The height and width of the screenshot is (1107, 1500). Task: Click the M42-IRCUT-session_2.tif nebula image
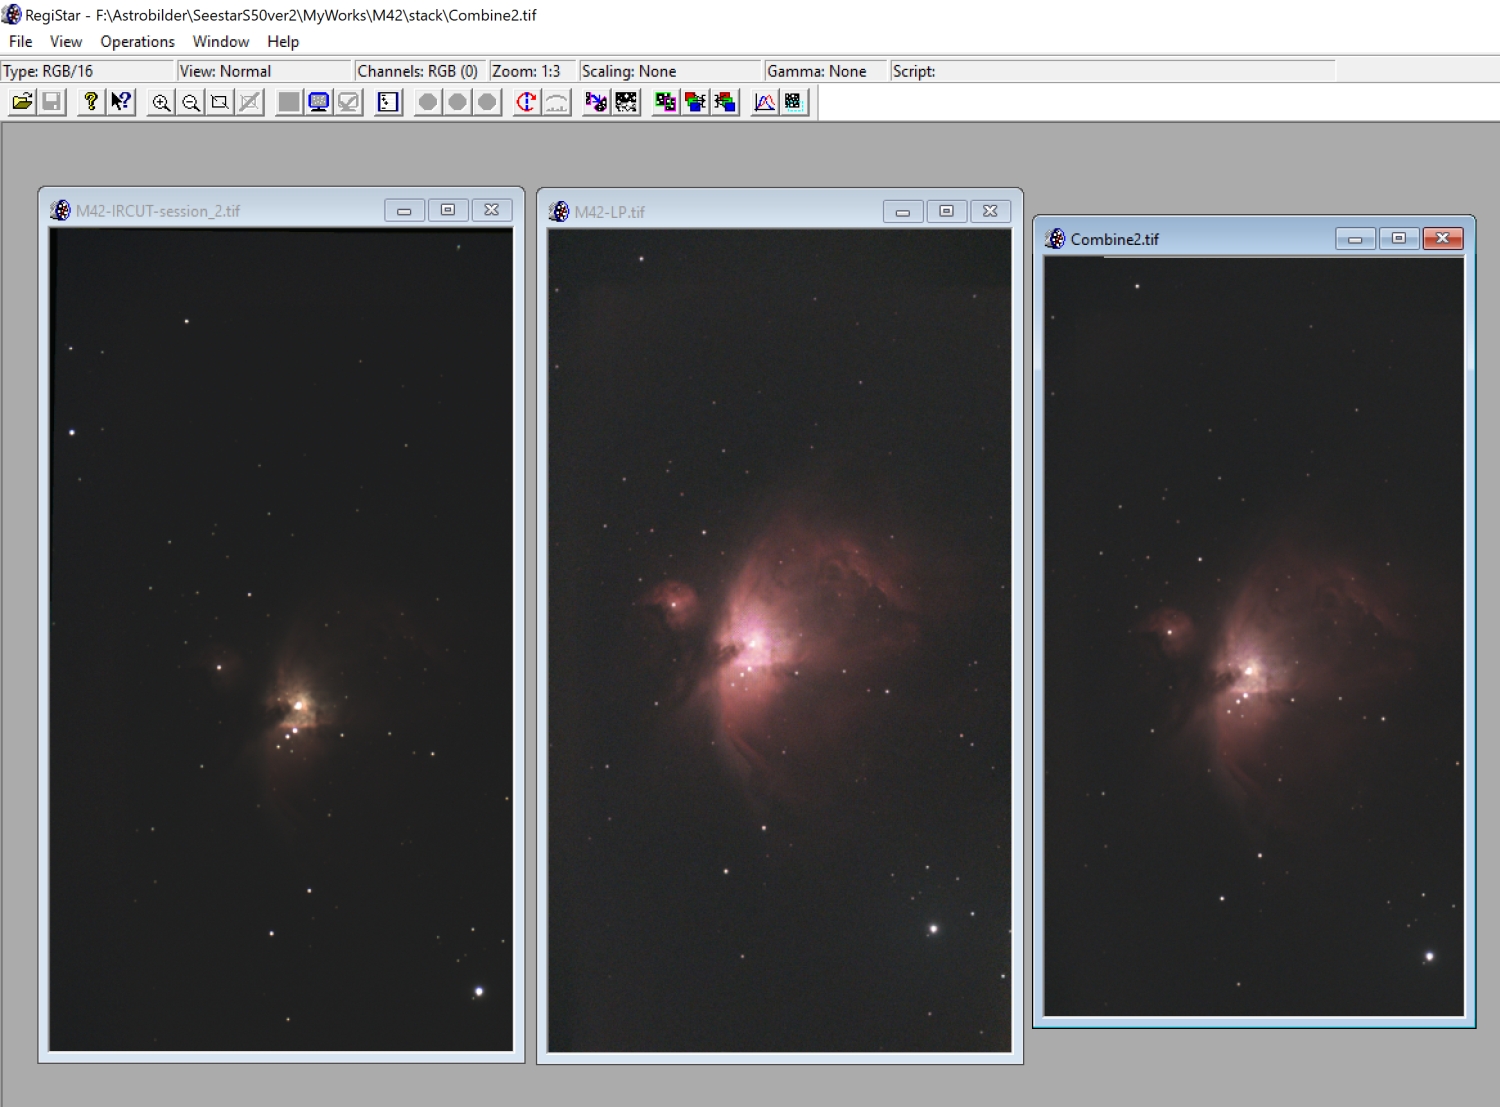click(x=281, y=640)
